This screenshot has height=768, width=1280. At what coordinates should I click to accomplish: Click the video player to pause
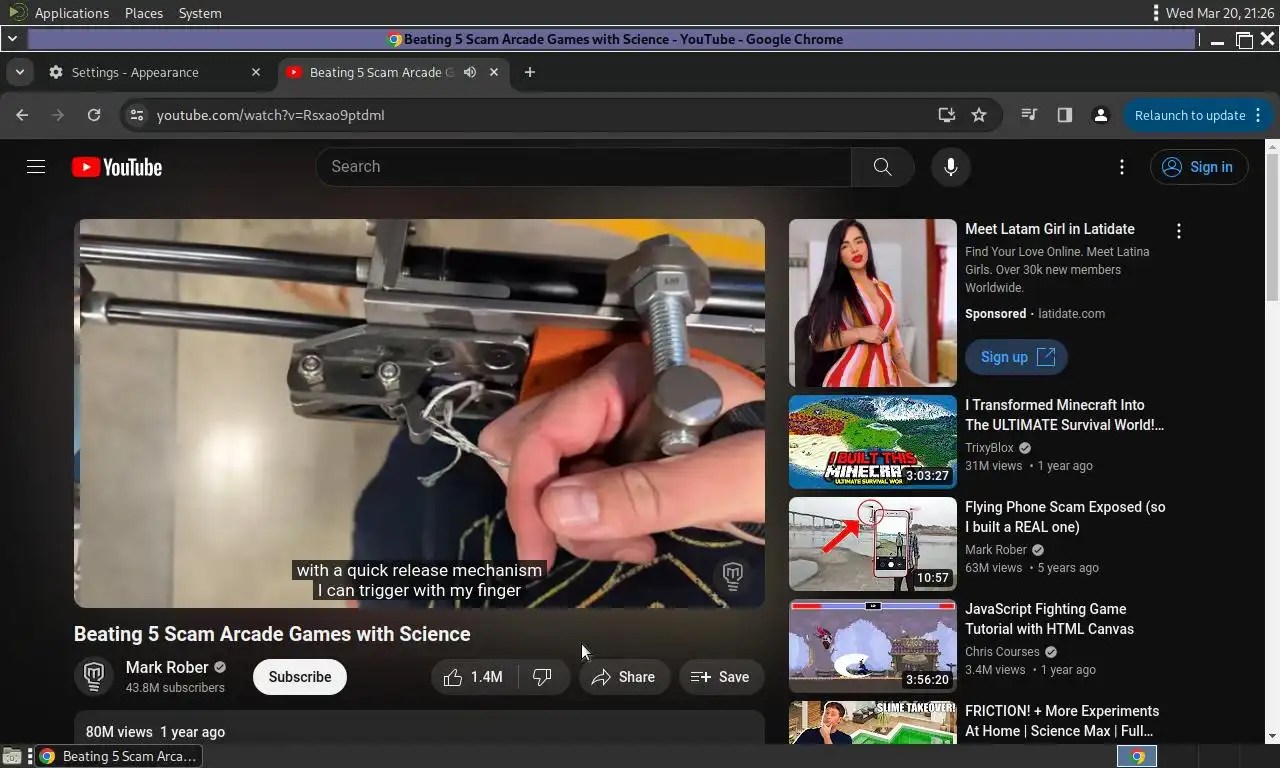pyautogui.click(x=419, y=413)
